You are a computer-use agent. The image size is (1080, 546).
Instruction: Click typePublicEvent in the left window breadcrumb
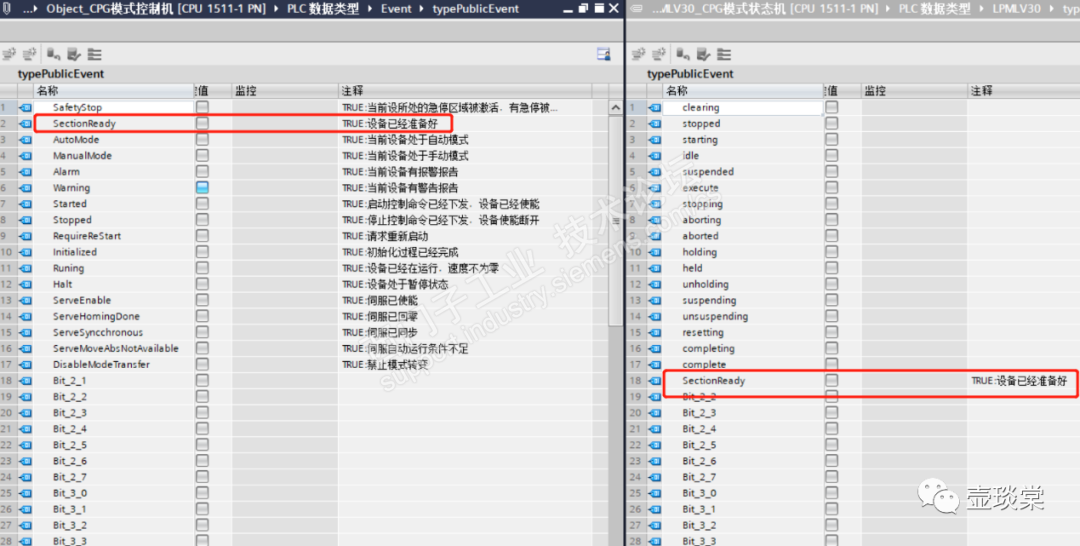point(476,9)
